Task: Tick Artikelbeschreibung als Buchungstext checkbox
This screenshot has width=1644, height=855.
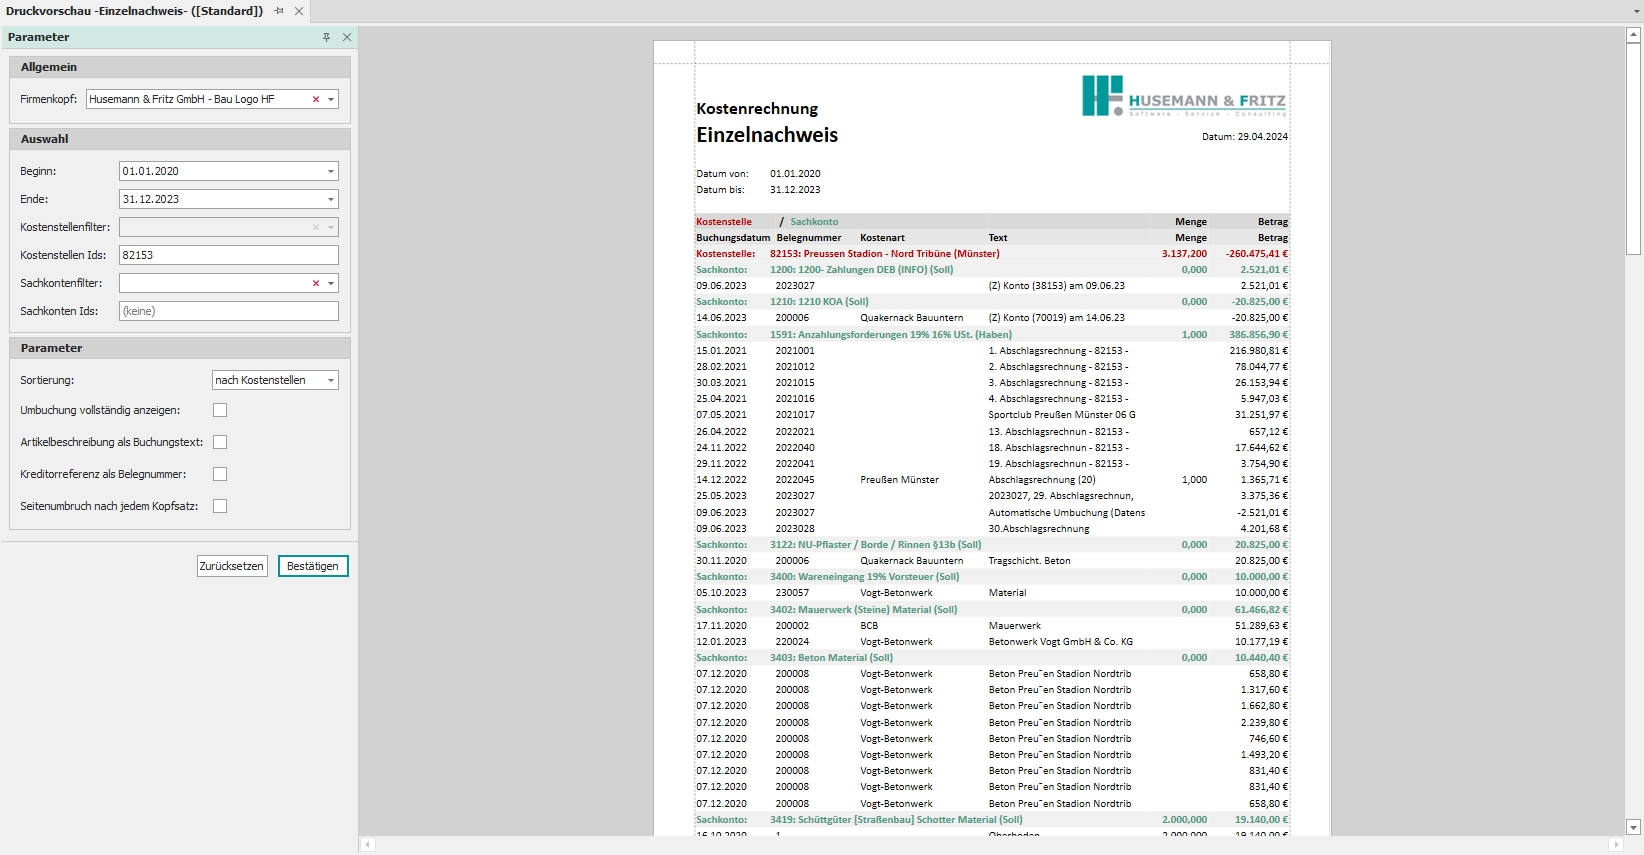Action: click(220, 442)
